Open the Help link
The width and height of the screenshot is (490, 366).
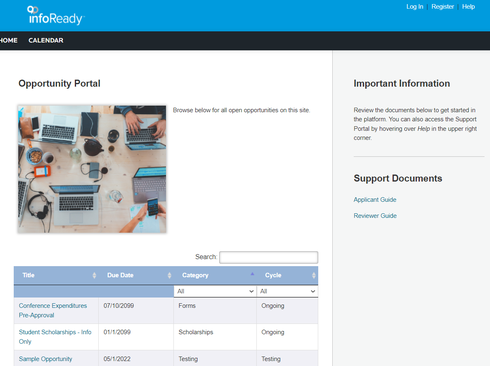coord(468,7)
